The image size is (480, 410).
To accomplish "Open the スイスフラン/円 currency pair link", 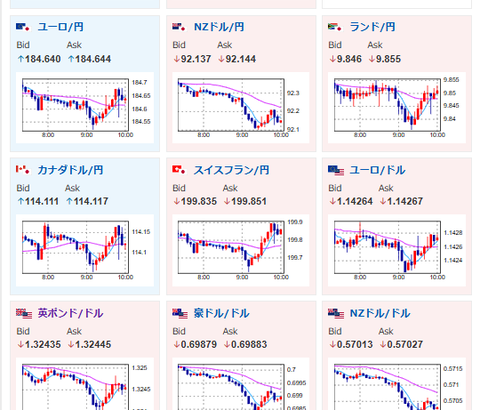I will click(x=231, y=170).
